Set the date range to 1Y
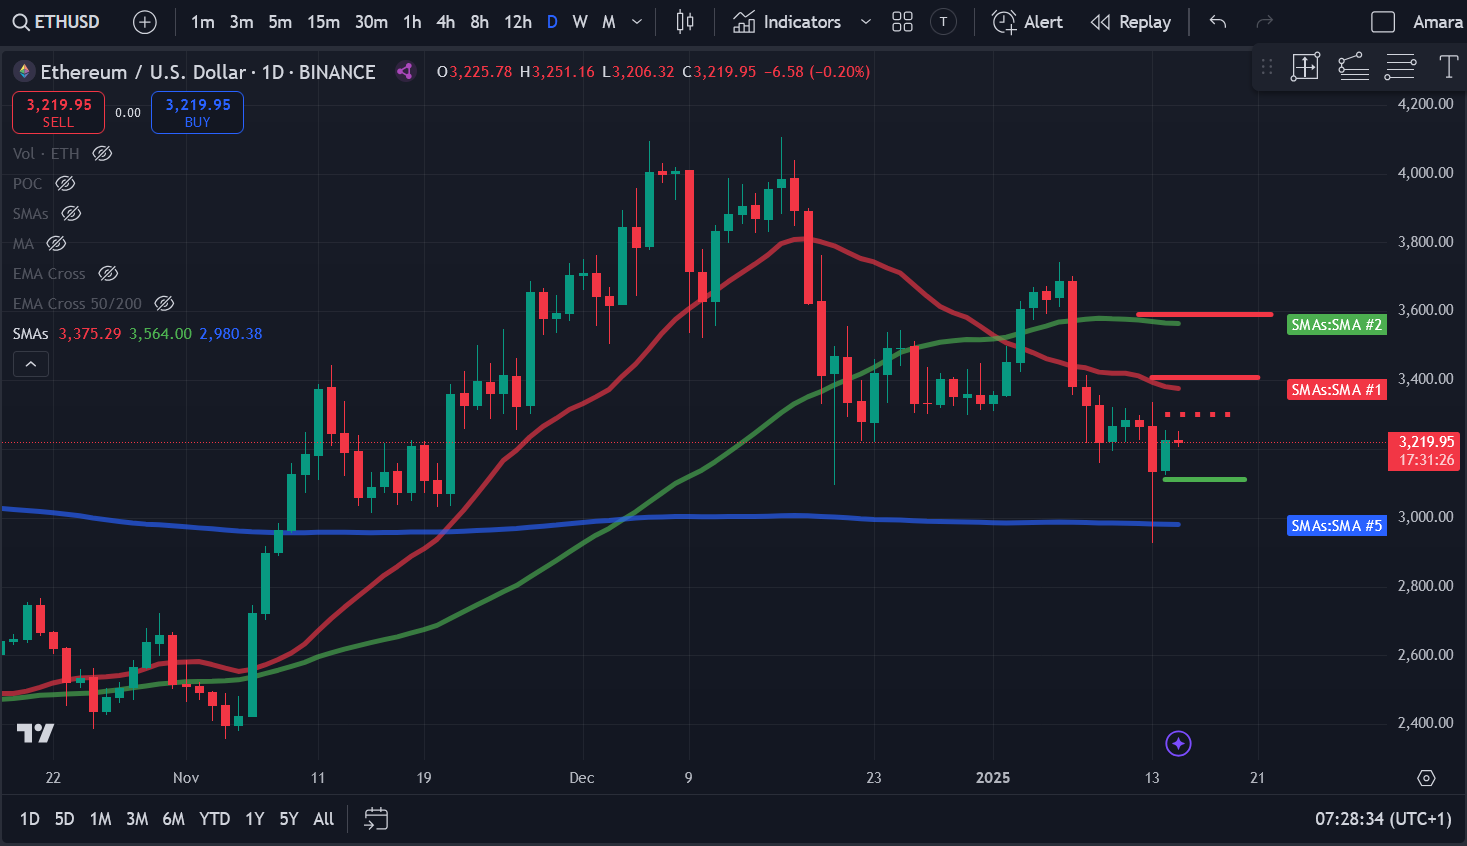The height and width of the screenshot is (846, 1467). (255, 819)
